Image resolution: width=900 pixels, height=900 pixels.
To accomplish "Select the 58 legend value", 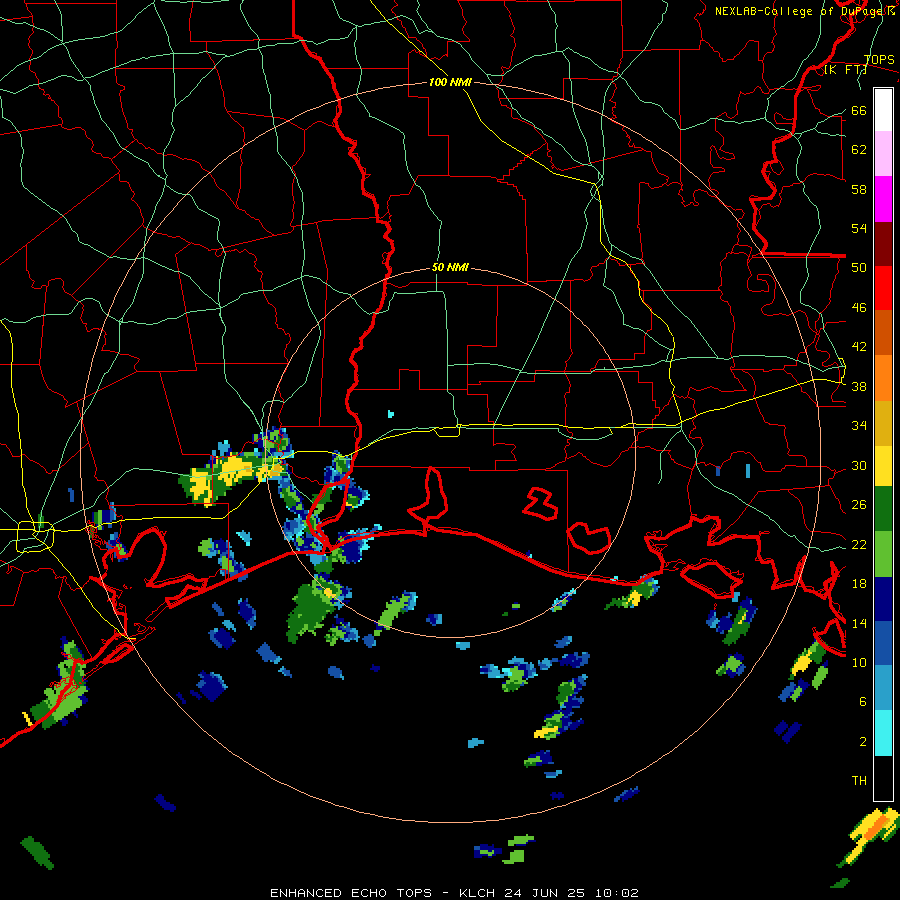I will (859, 189).
